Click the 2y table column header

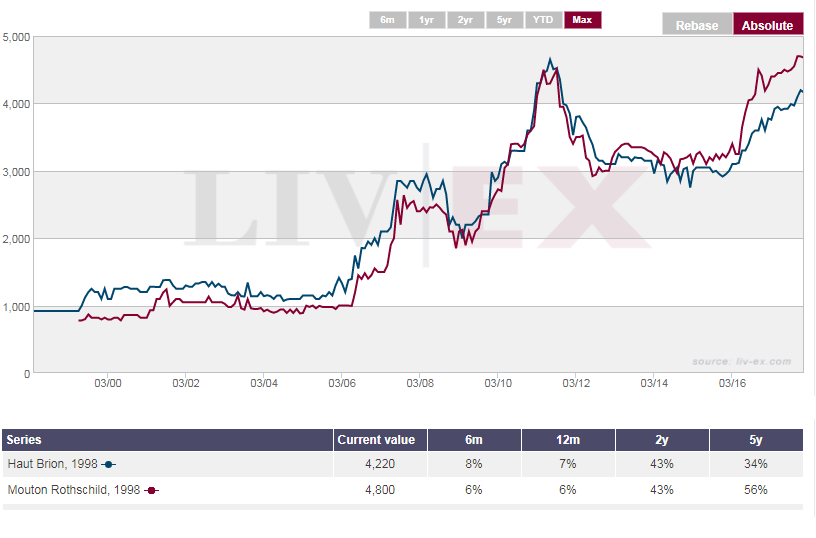tap(662, 440)
